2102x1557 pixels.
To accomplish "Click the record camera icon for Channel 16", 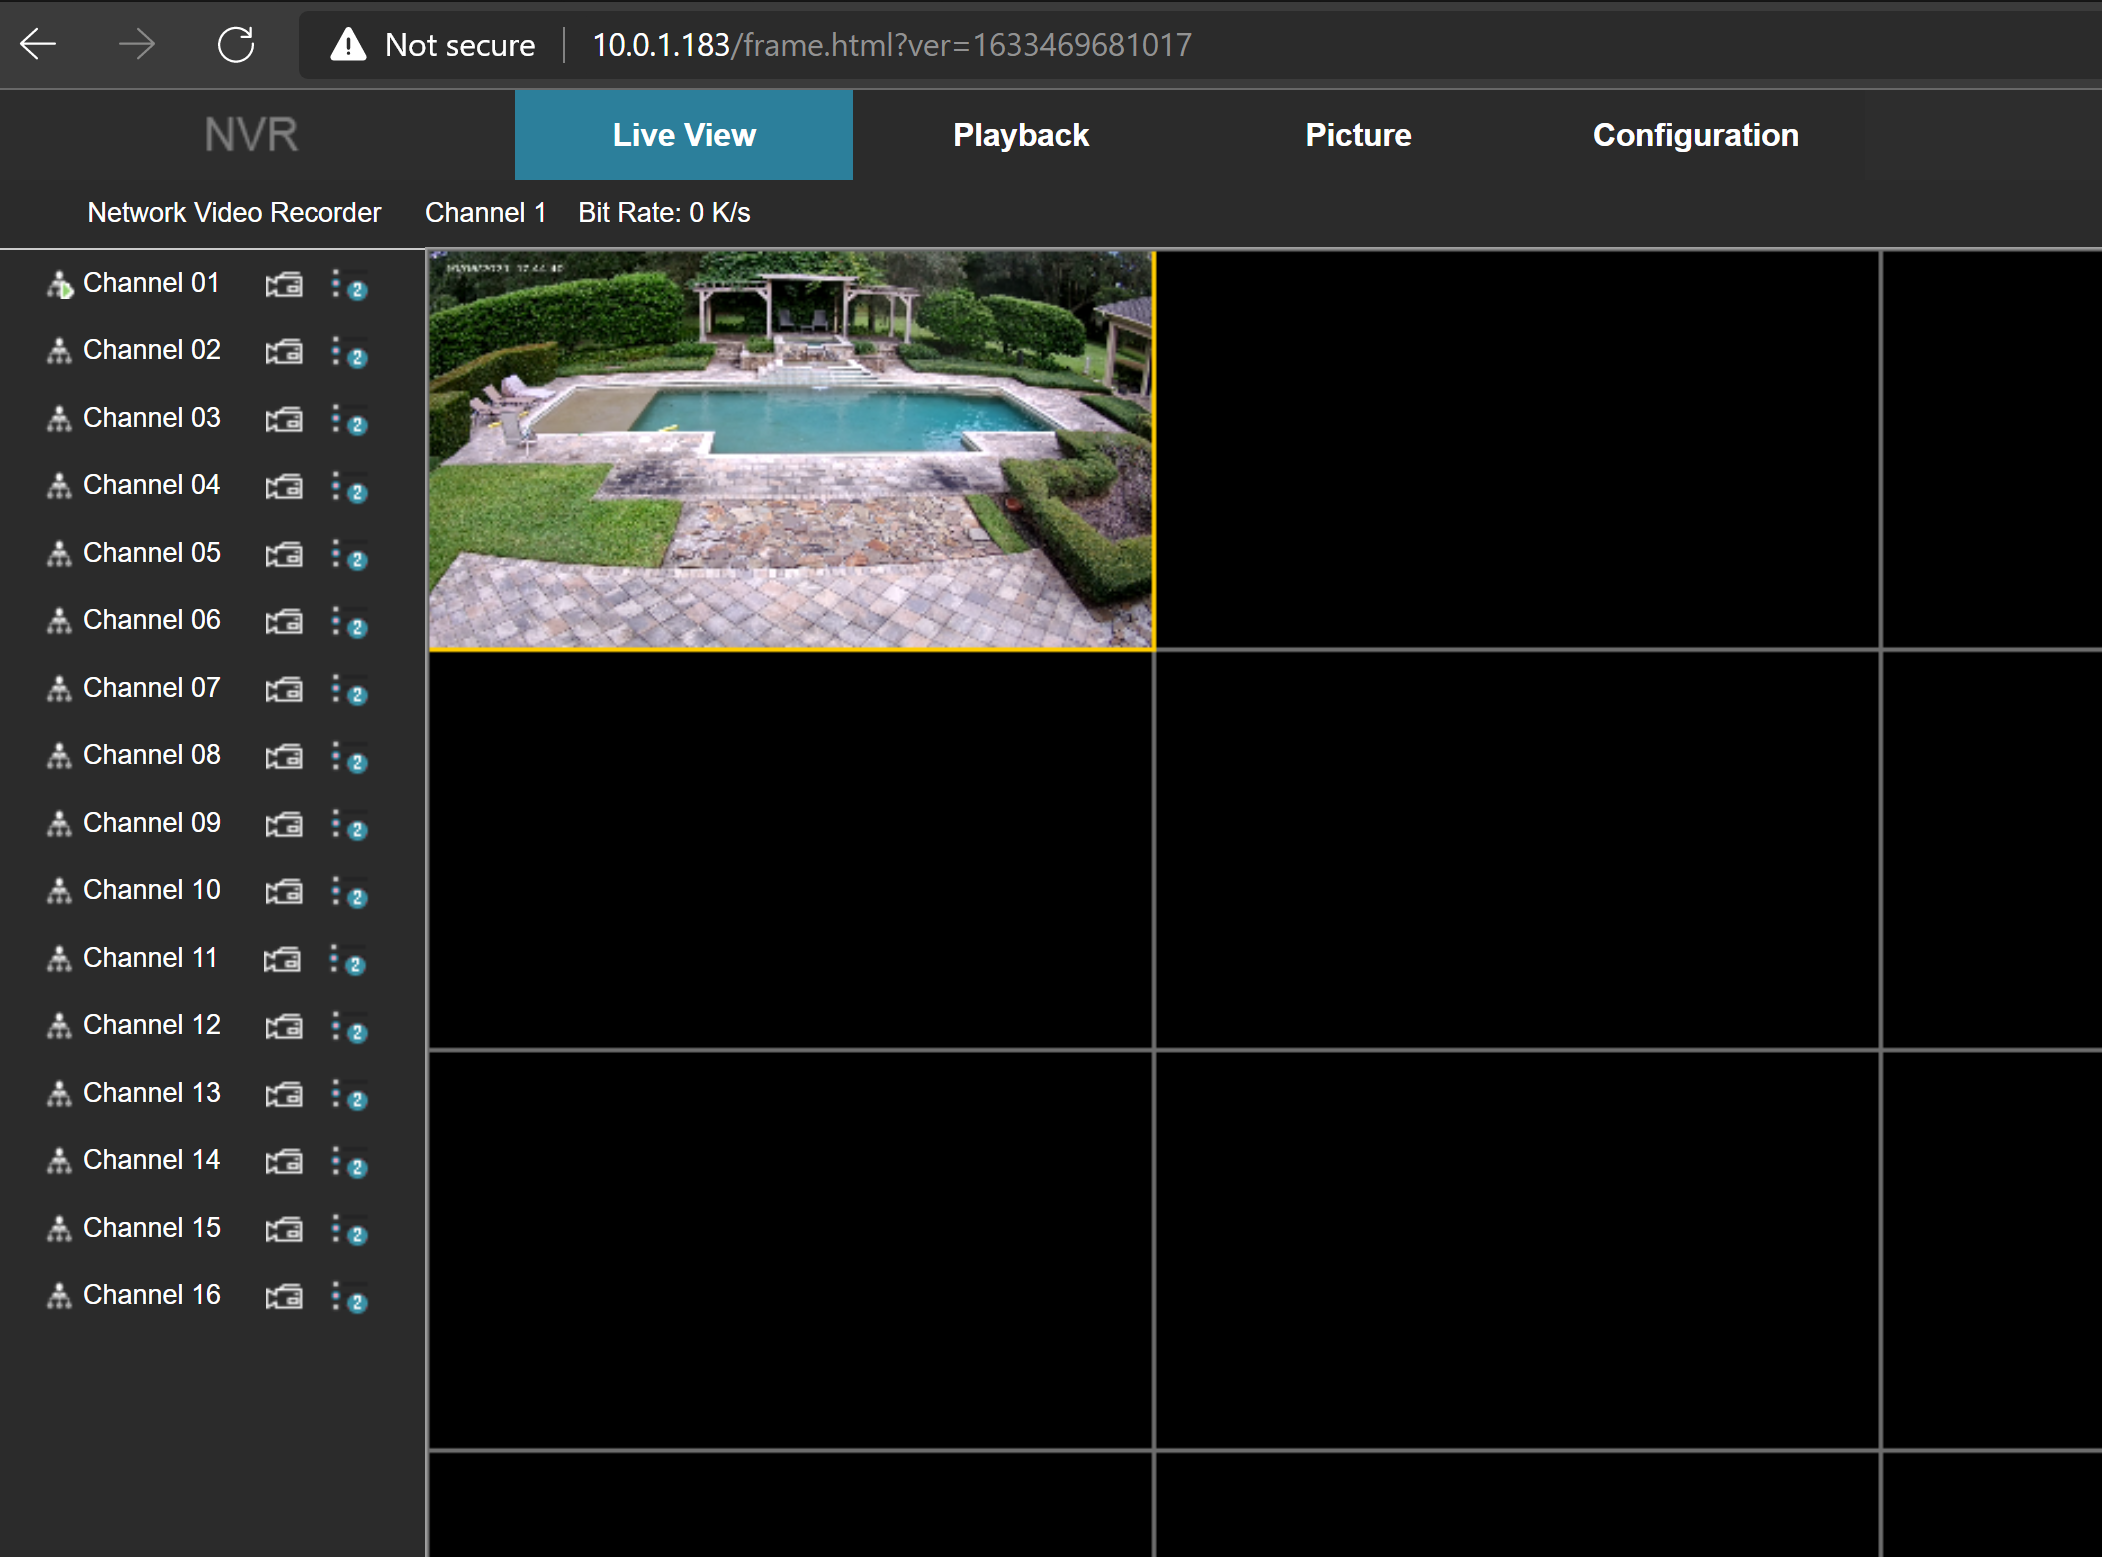I will pos(284,1297).
